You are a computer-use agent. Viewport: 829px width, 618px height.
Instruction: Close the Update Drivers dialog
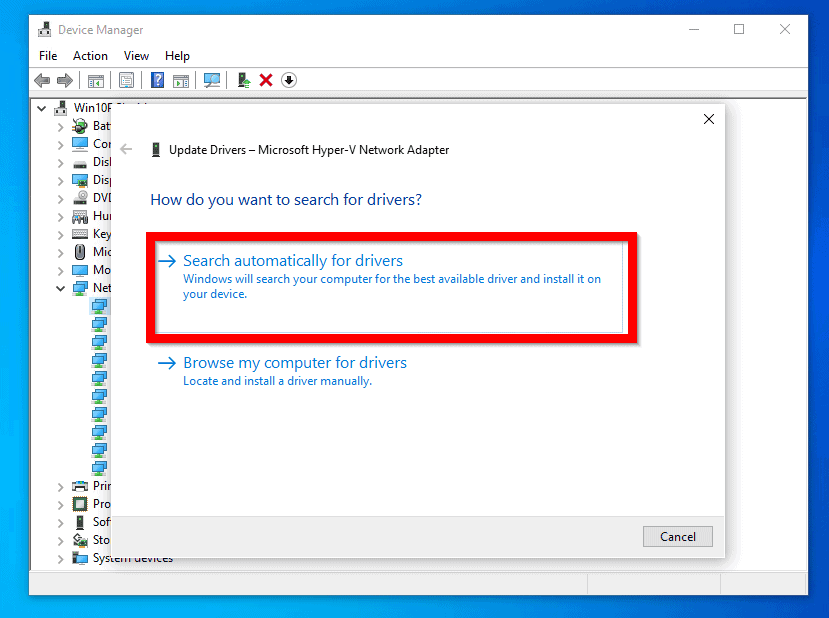click(x=709, y=119)
